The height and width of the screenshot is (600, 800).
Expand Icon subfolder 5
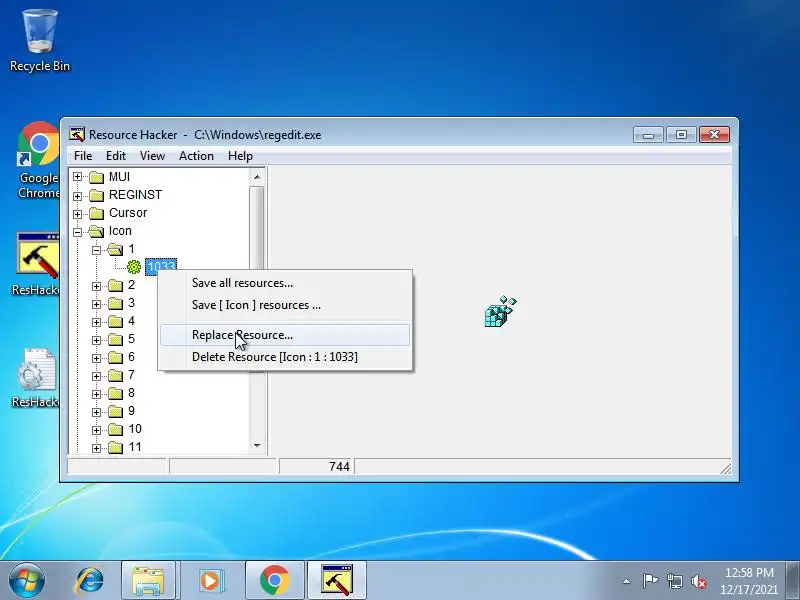tap(96, 340)
